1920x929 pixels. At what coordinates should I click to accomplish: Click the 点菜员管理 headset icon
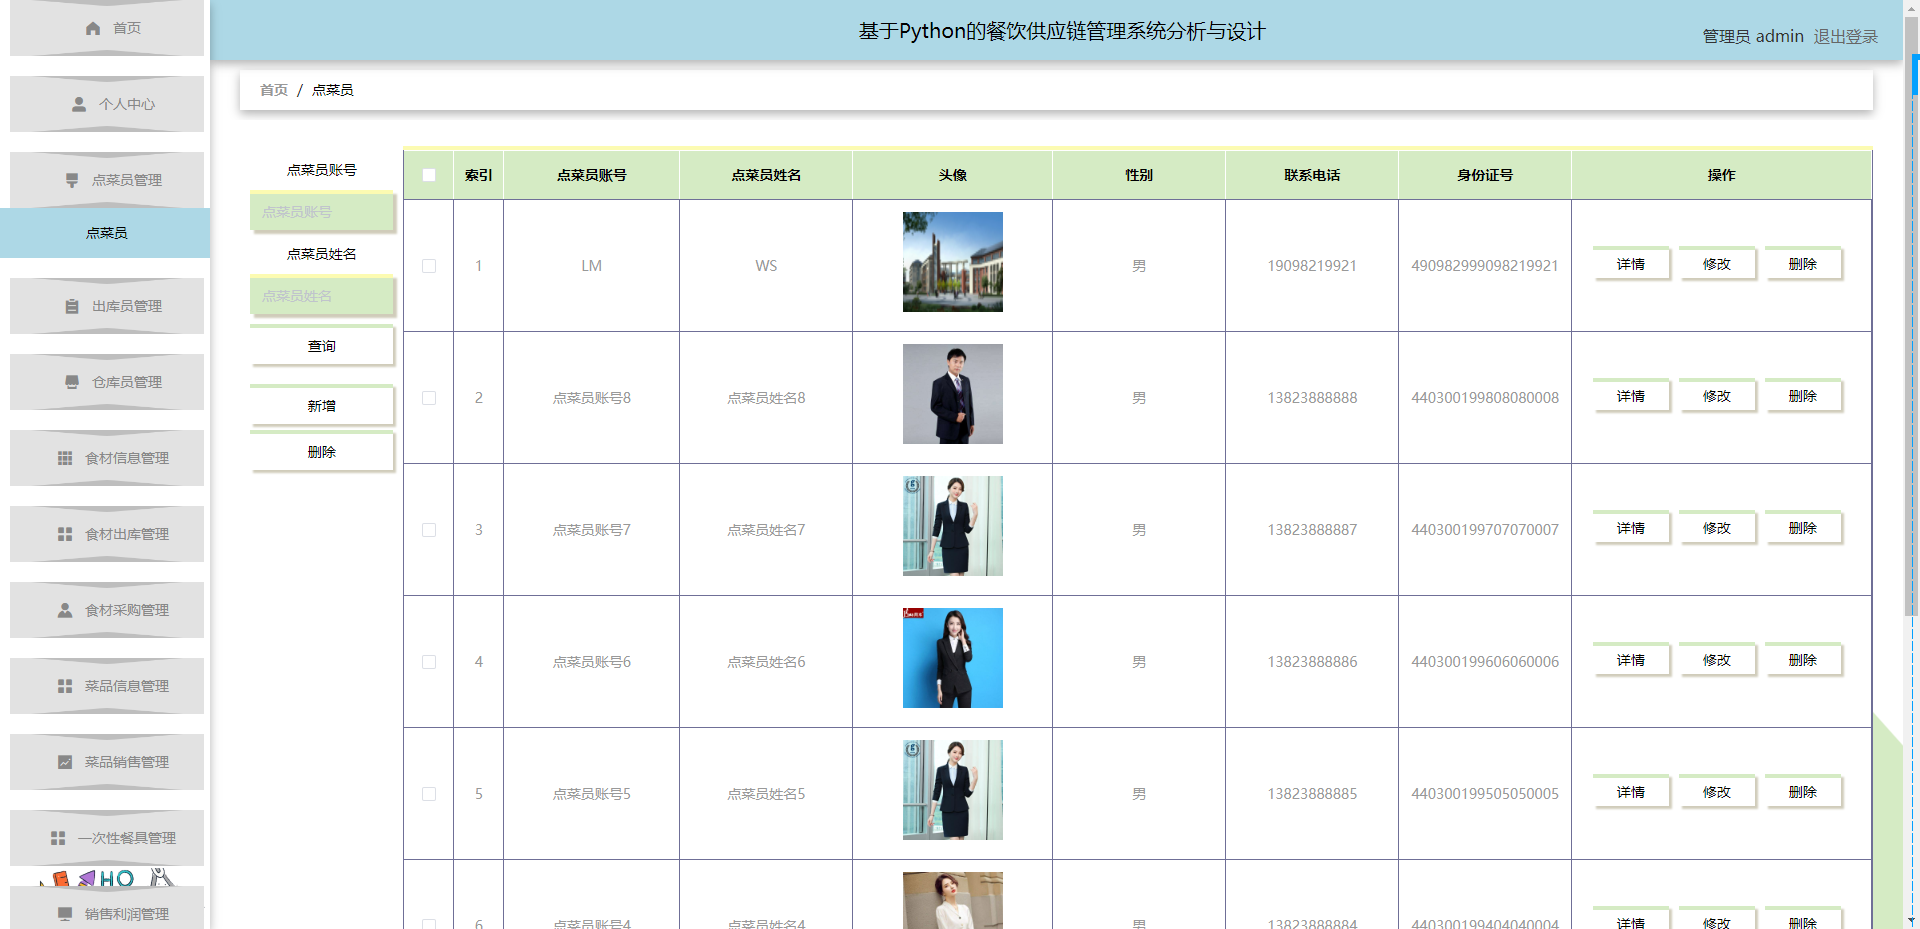point(70,180)
